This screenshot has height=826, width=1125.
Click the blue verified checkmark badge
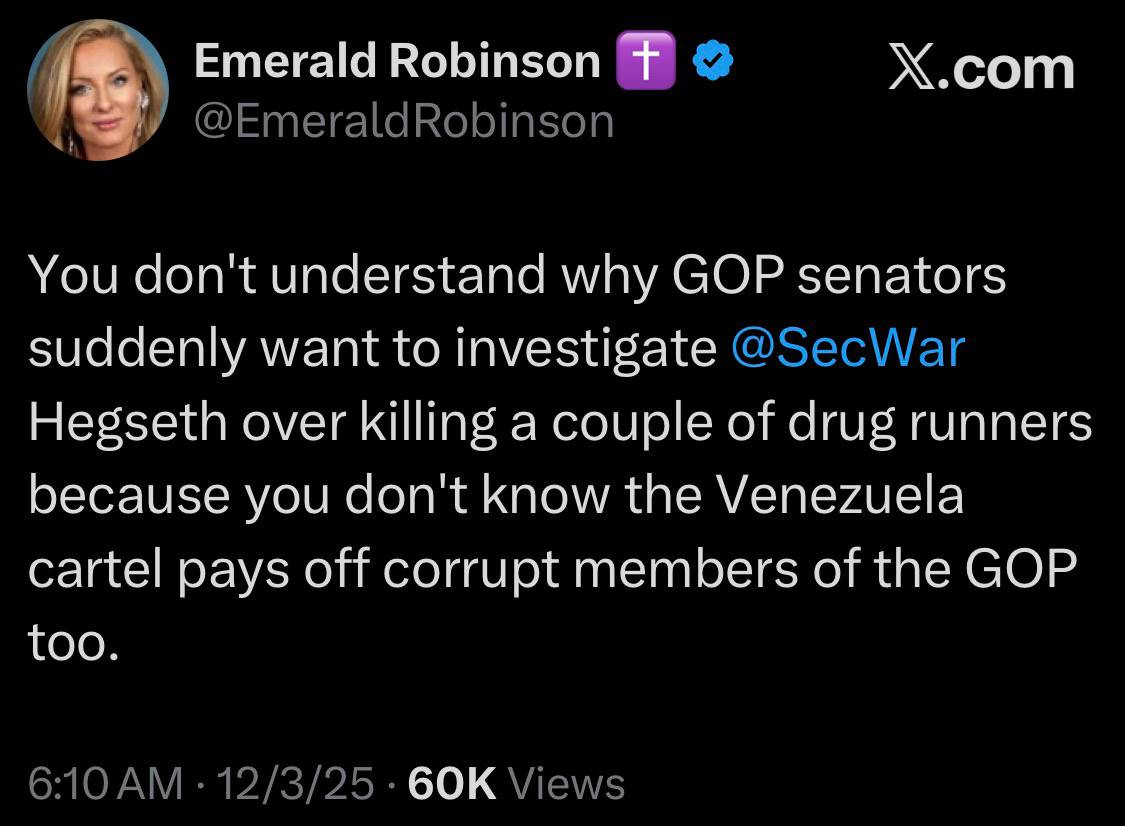pos(714,63)
